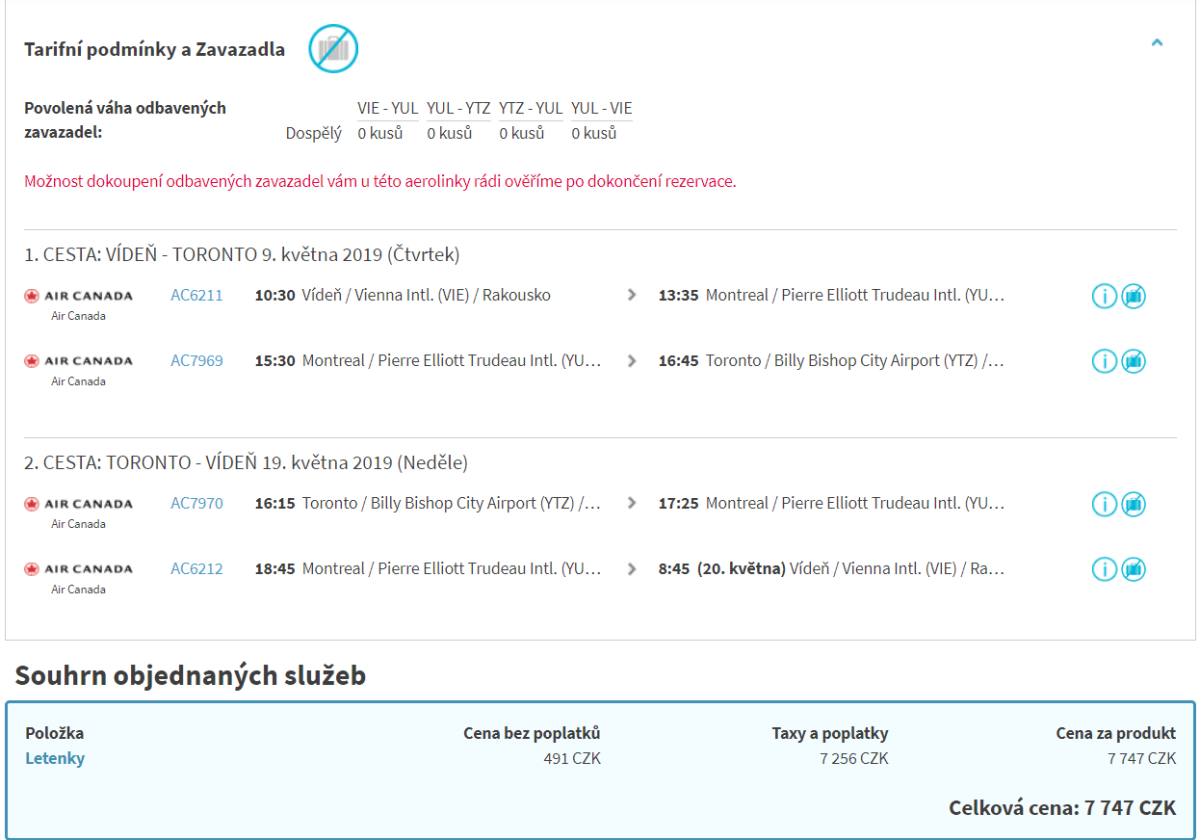Click the no-baggage icon for flight AC7970
The height and width of the screenshot is (840, 1200).
(x=1133, y=504)
